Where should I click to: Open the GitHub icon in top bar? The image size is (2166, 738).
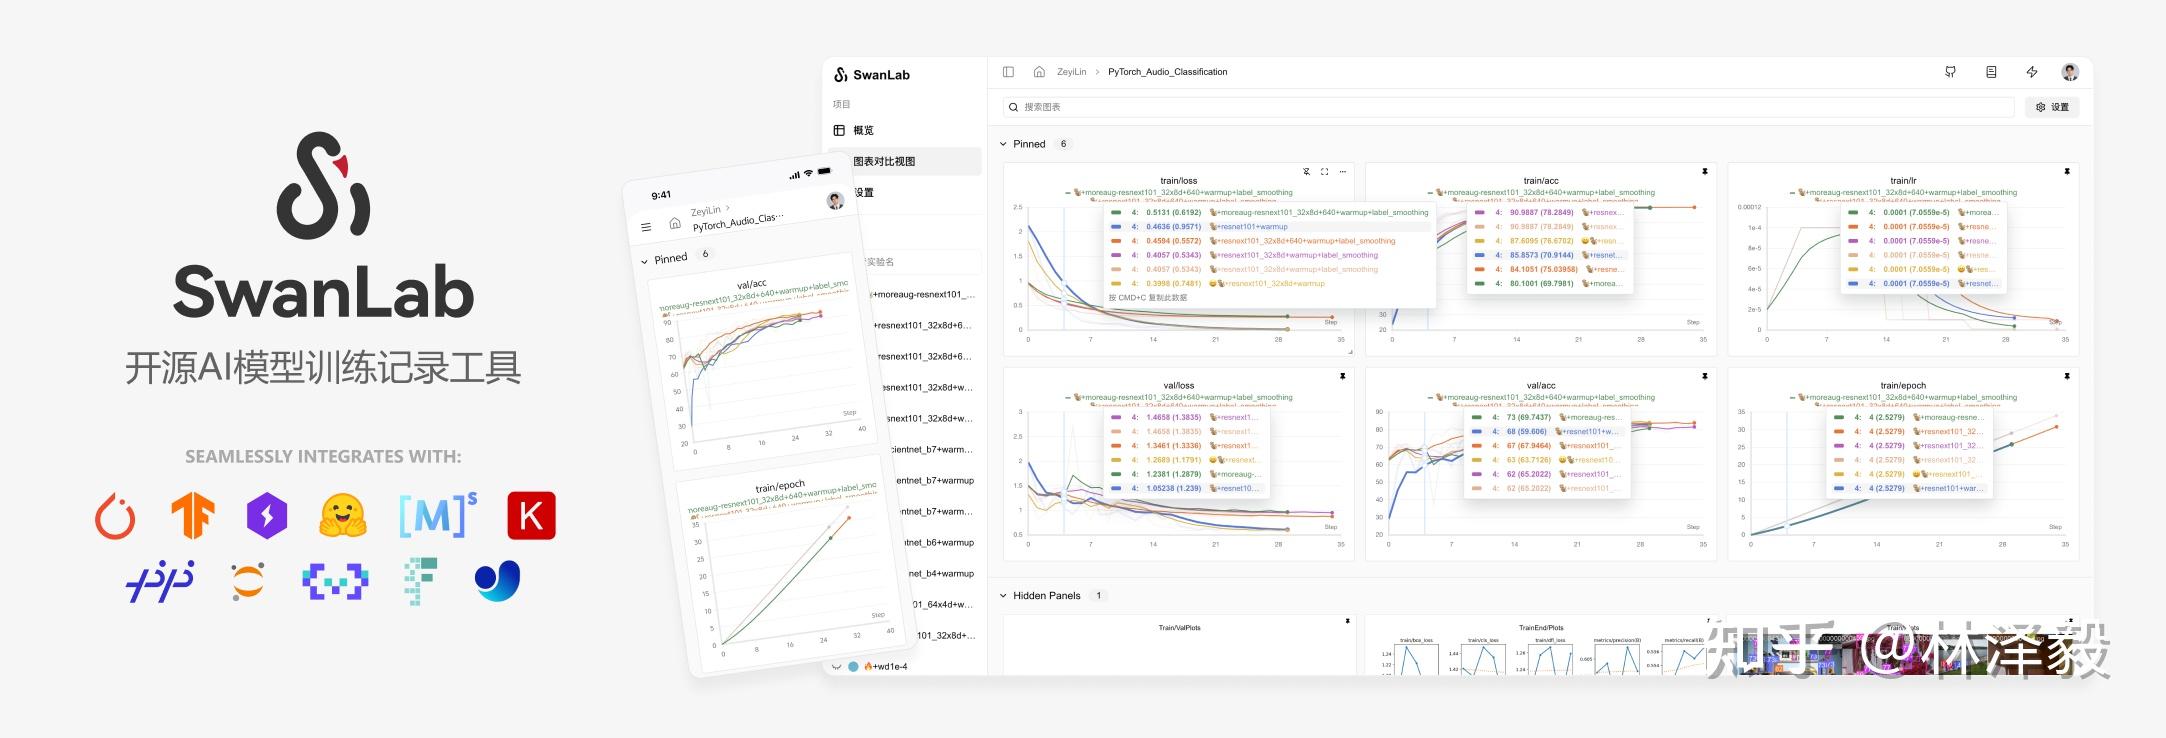point(1950,72)
